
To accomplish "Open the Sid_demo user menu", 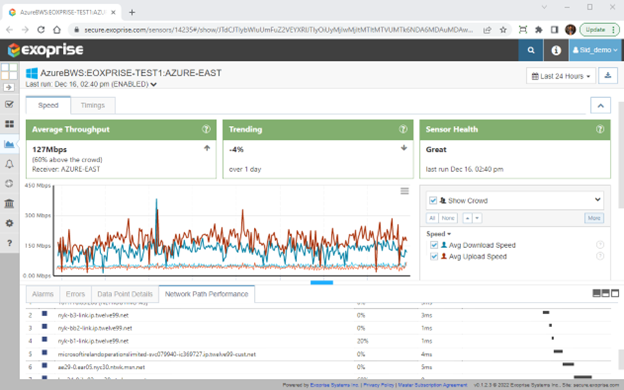I will (595, 50).
